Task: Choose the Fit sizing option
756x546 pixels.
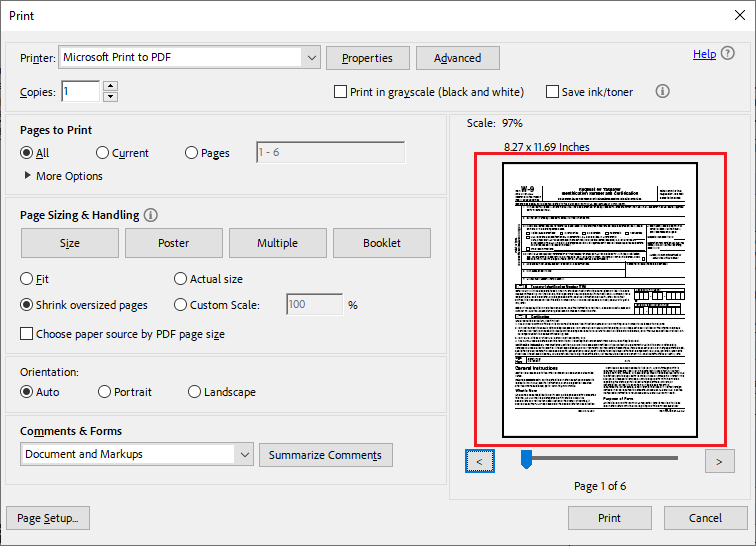Action: pos(27,279)
